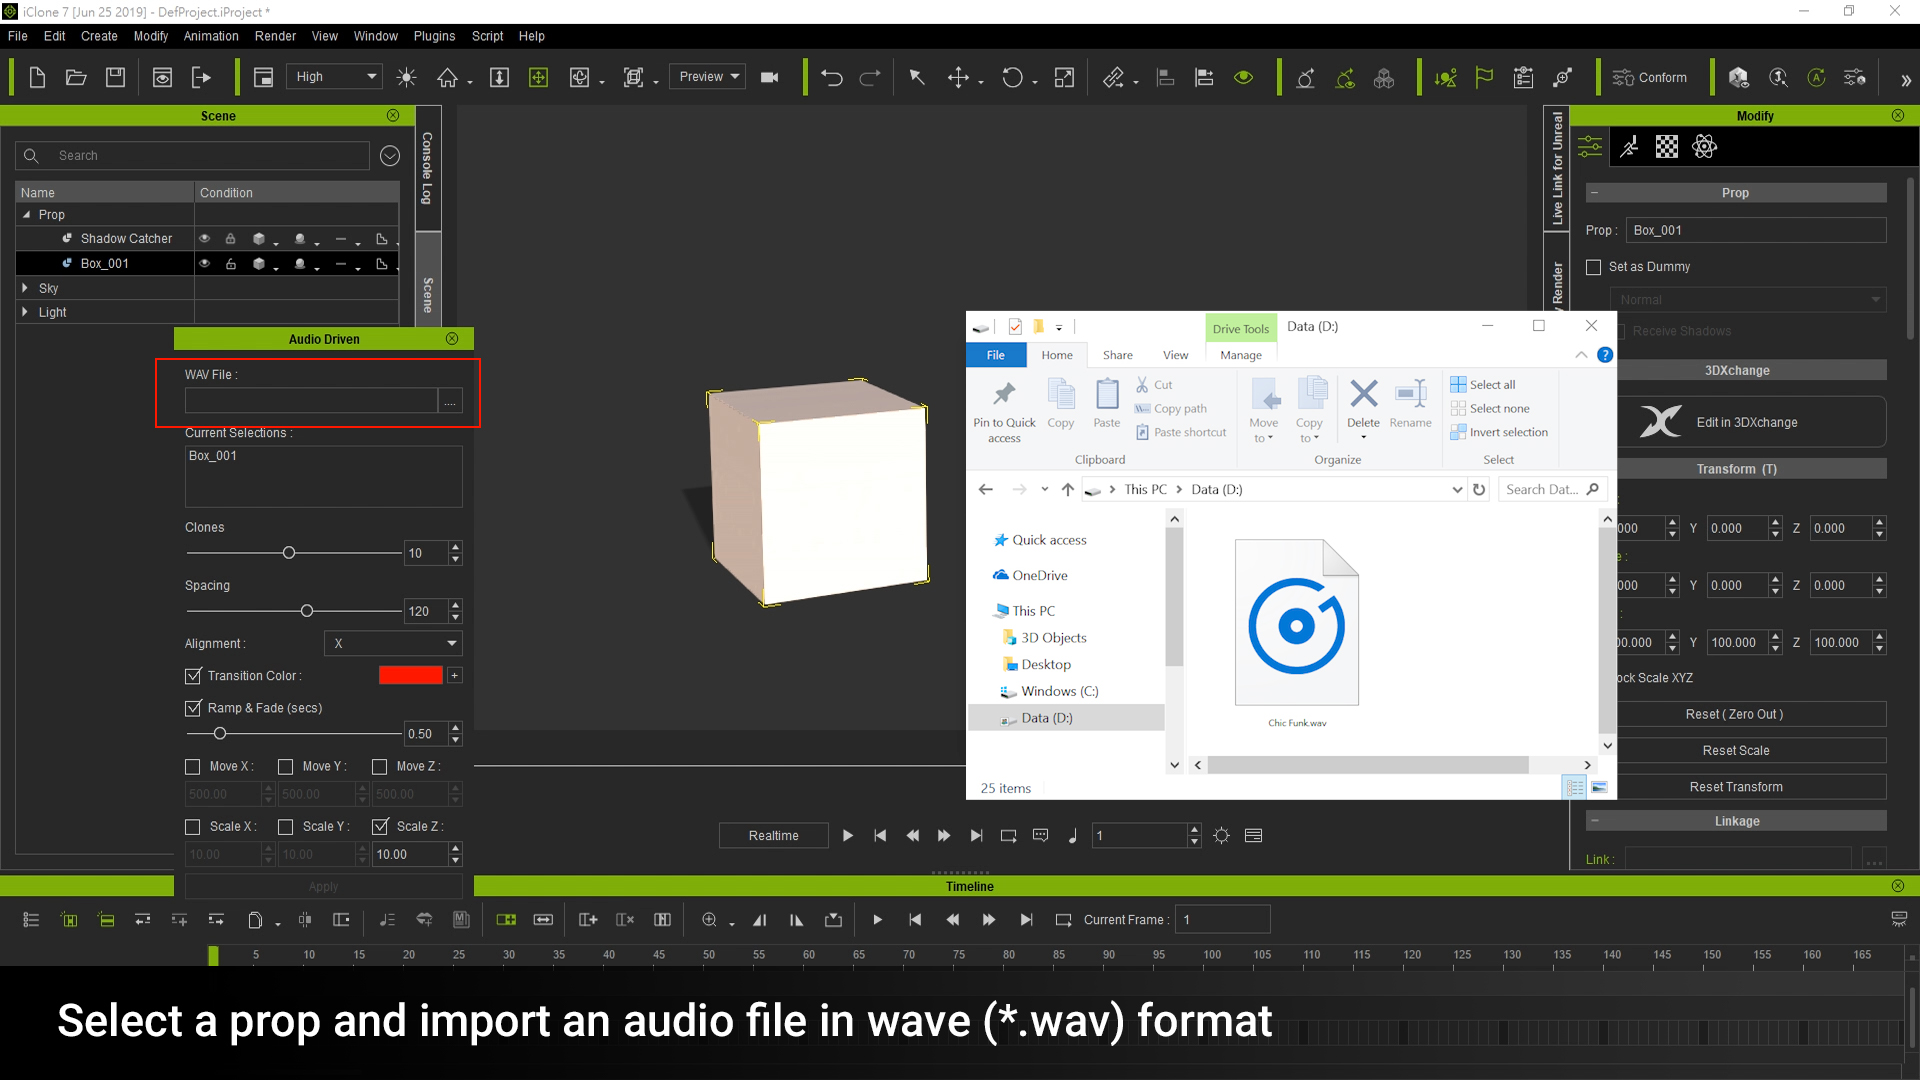Open the Preview mode dropdown
Viewport: 1920px width, 1080px height.
pyautogui.click(x=708, y=77)
